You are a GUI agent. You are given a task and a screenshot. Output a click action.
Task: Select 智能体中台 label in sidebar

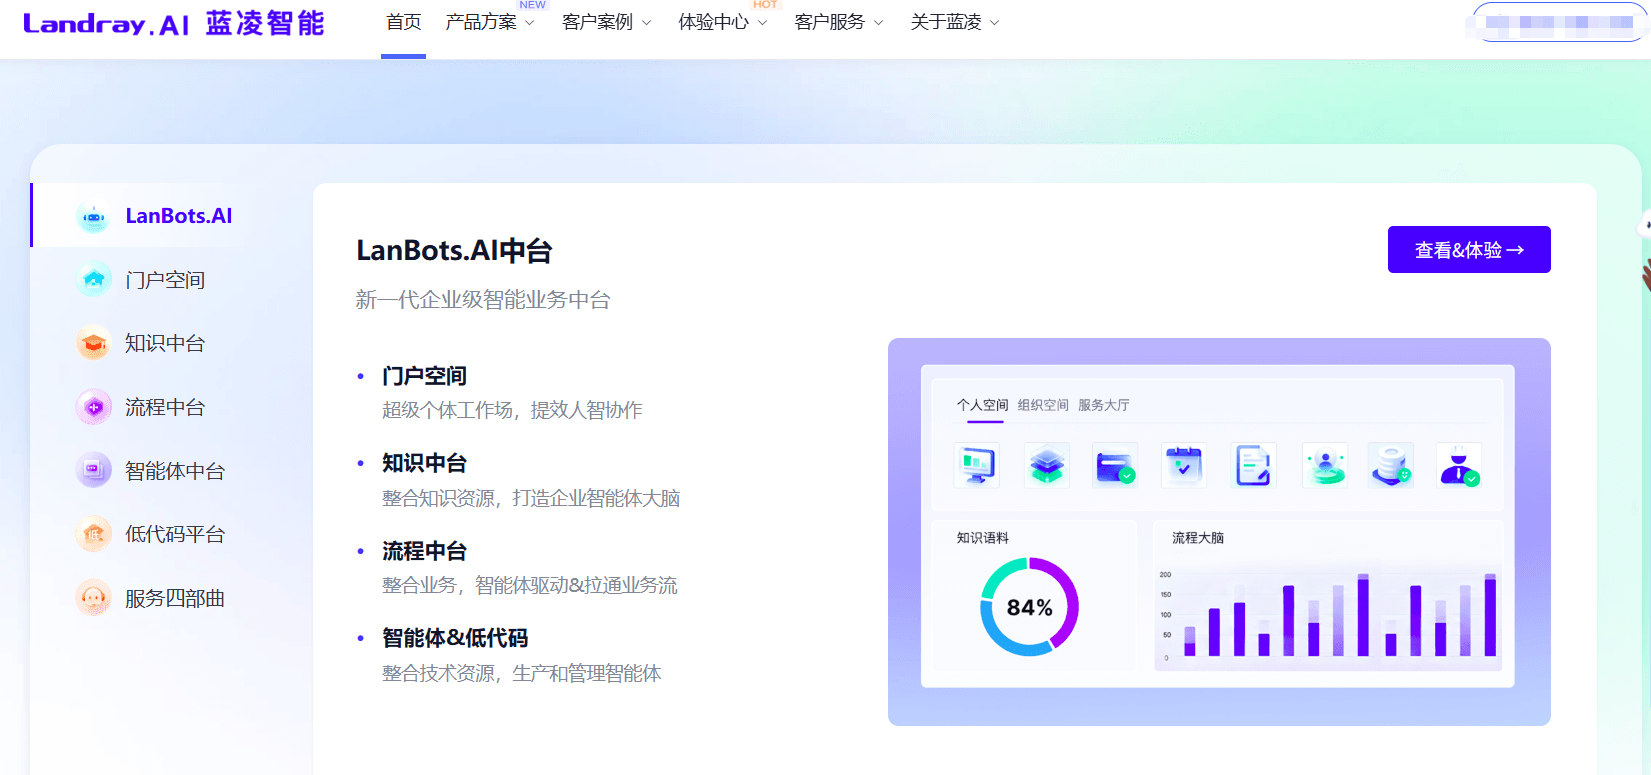pyautogui.click(x=175, y=470)
